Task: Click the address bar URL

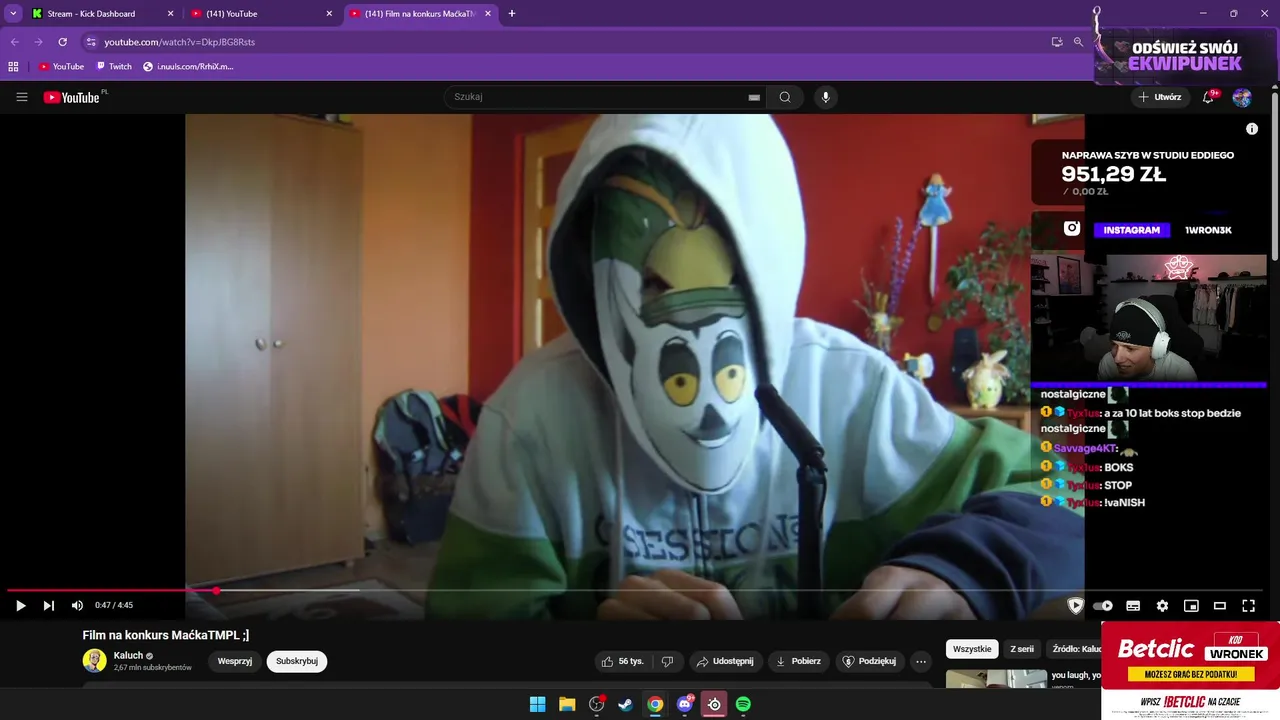Action: (180, 42)
